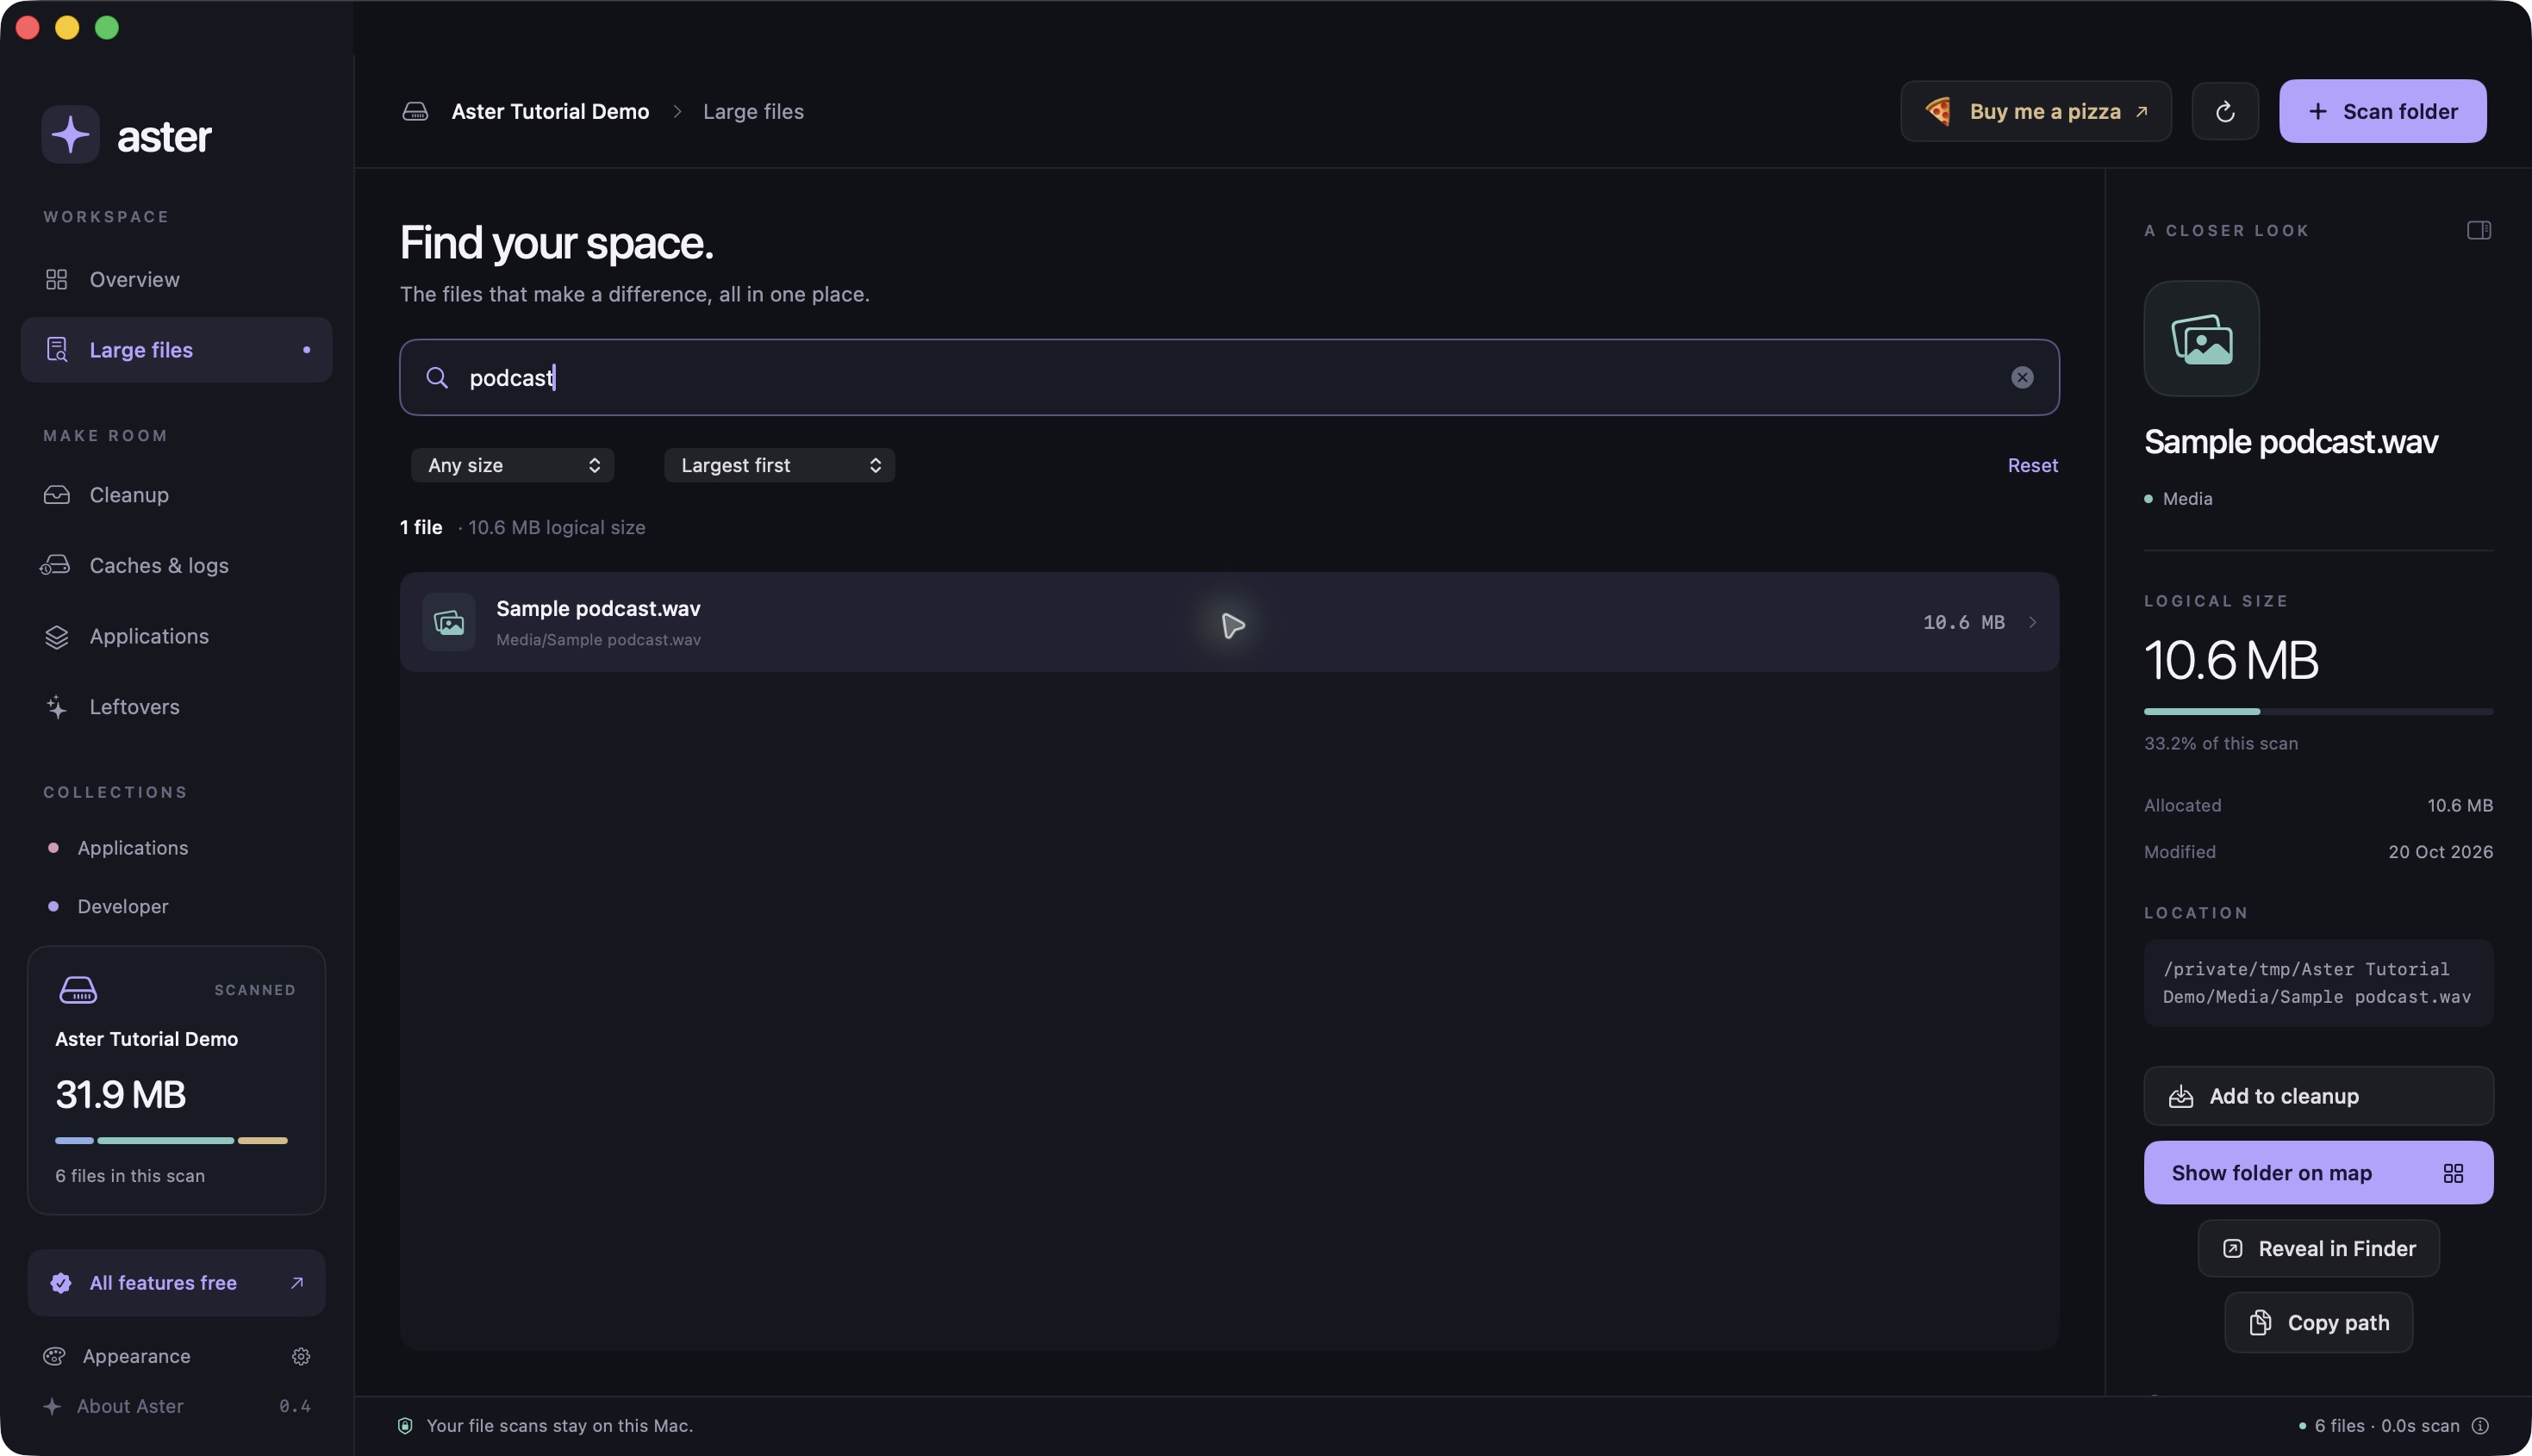The width and height of the screenshot is (2532, 1456).
Task: Click the All features free banner
Action: coord(176,1282)
